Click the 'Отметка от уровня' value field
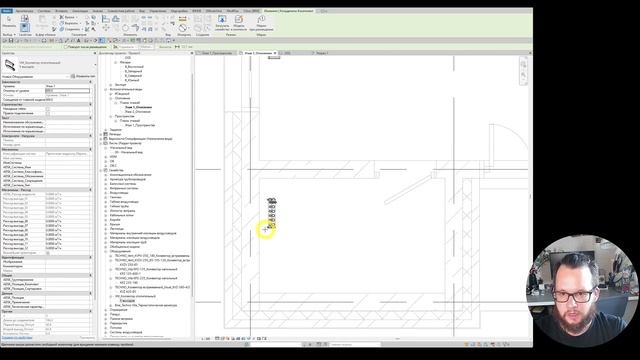640x360 pixels. [x=68, y=91]
